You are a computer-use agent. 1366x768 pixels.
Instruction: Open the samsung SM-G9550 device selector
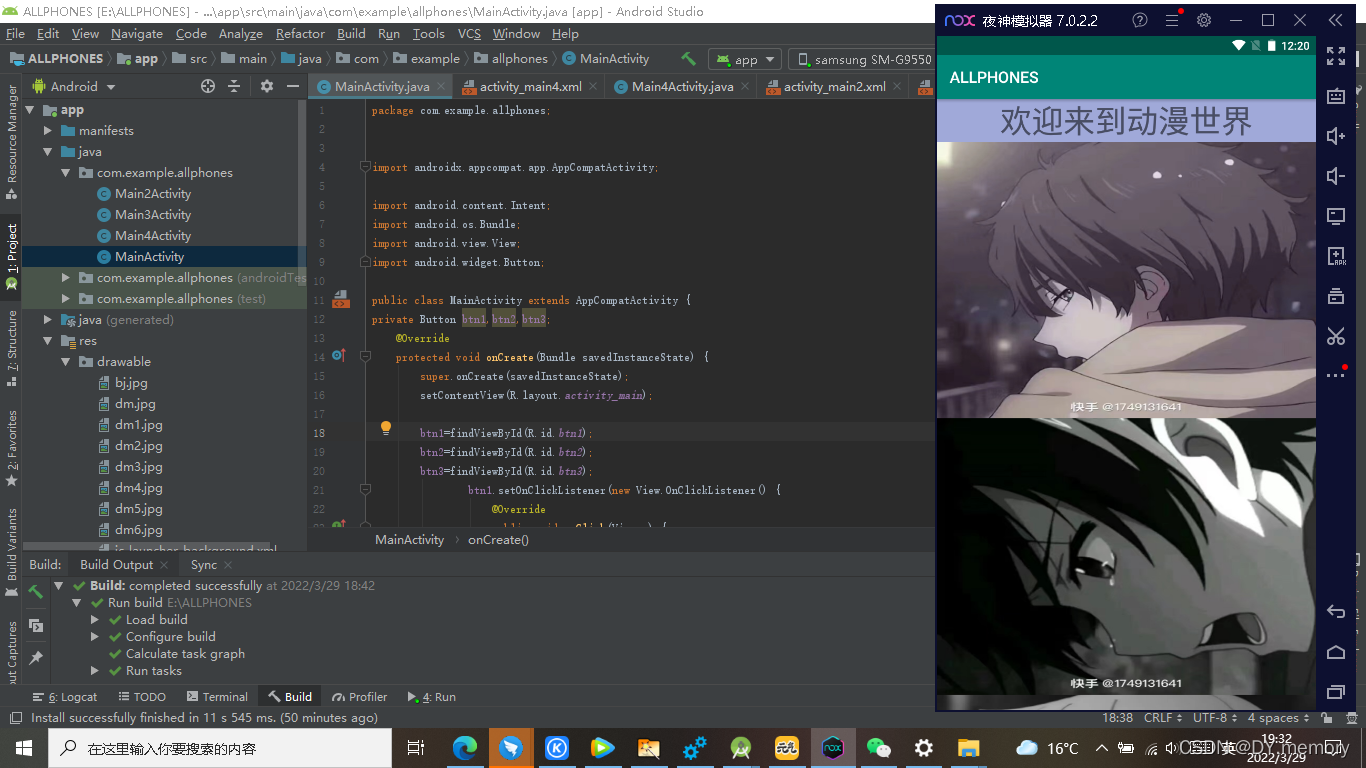[862, 59]
